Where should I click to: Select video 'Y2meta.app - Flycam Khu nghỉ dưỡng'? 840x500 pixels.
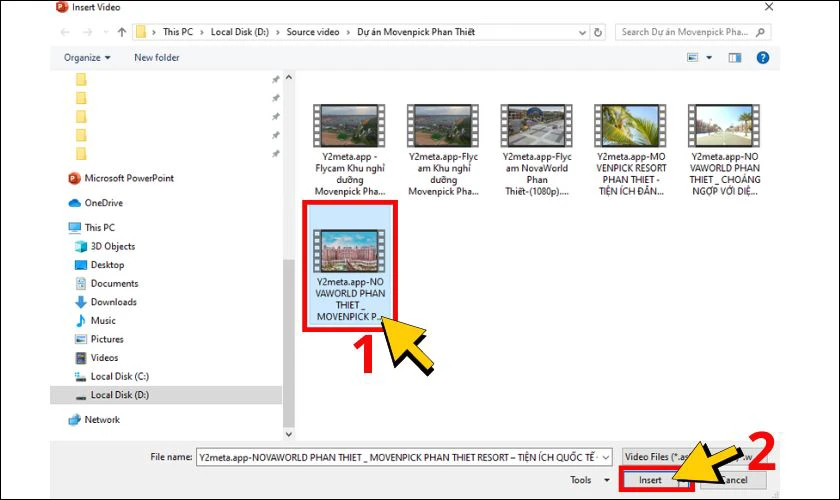350,150
